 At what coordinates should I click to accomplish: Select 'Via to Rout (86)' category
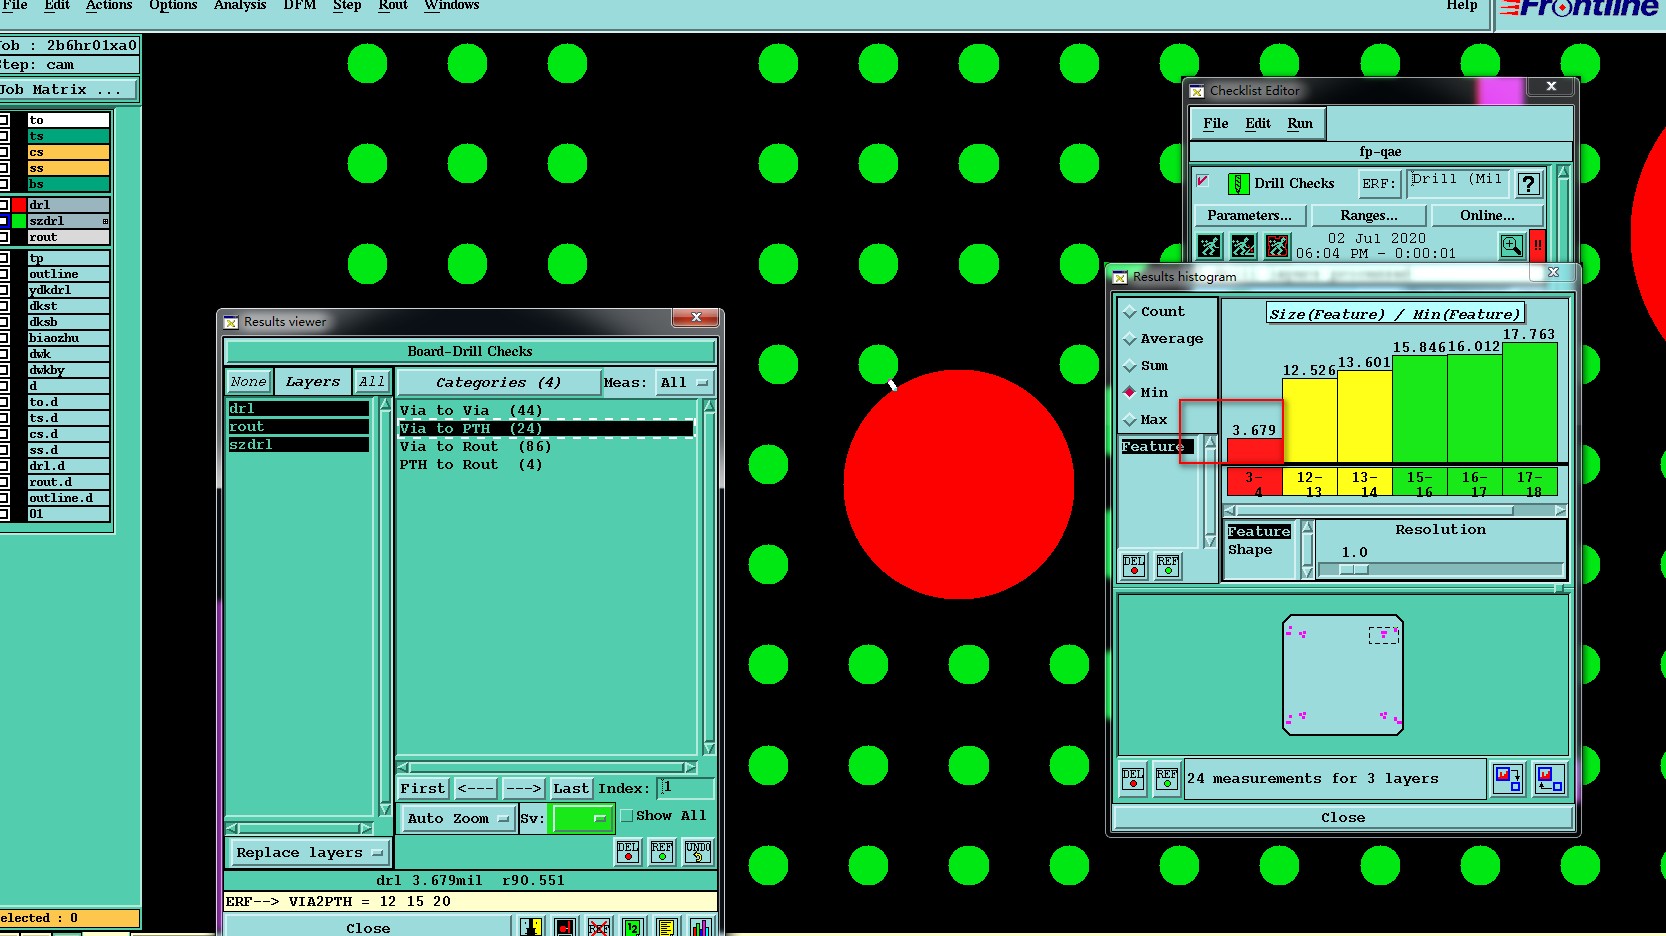point(475,447)
